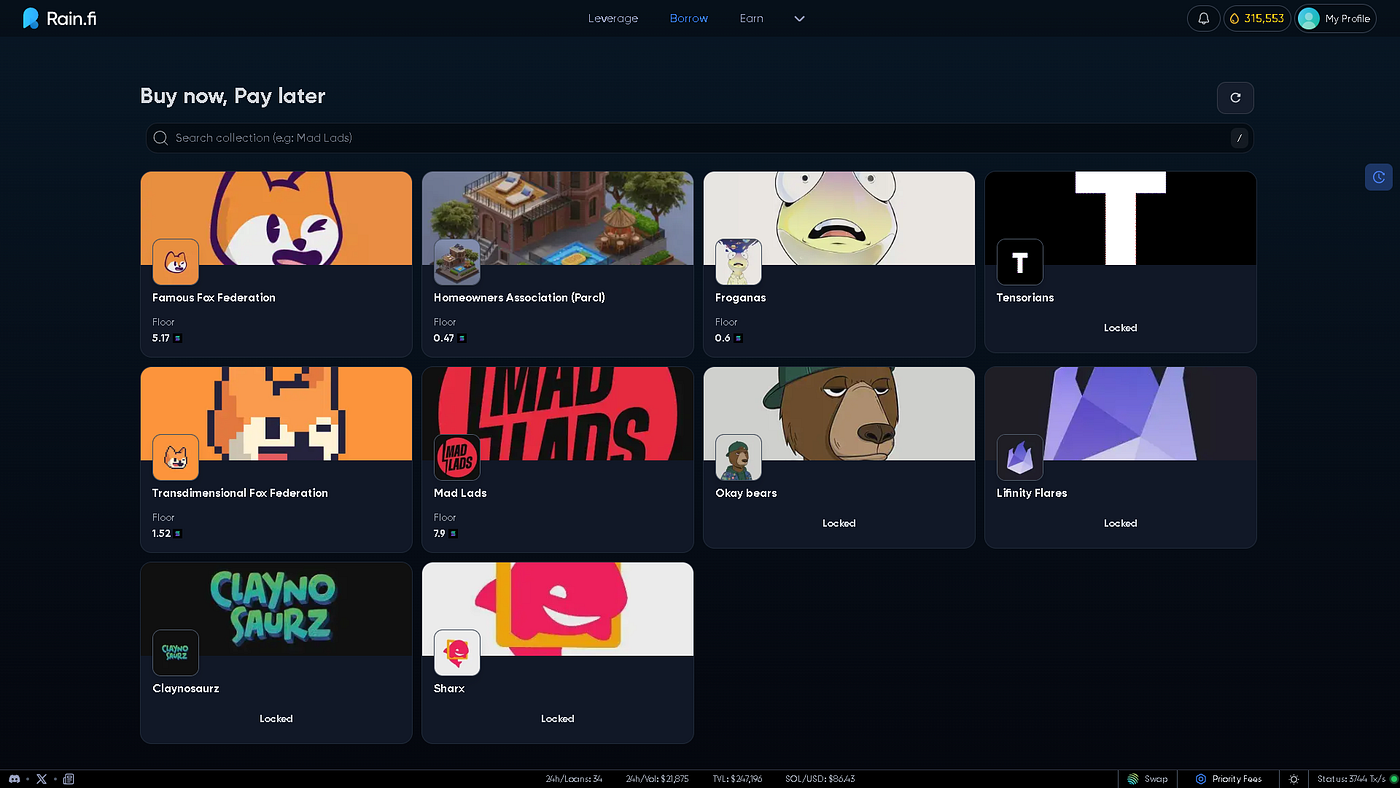Viewport: 1400px width, 788px height.
Task: Open the Swap button in the footer
Action: (x=1147, y=779)
